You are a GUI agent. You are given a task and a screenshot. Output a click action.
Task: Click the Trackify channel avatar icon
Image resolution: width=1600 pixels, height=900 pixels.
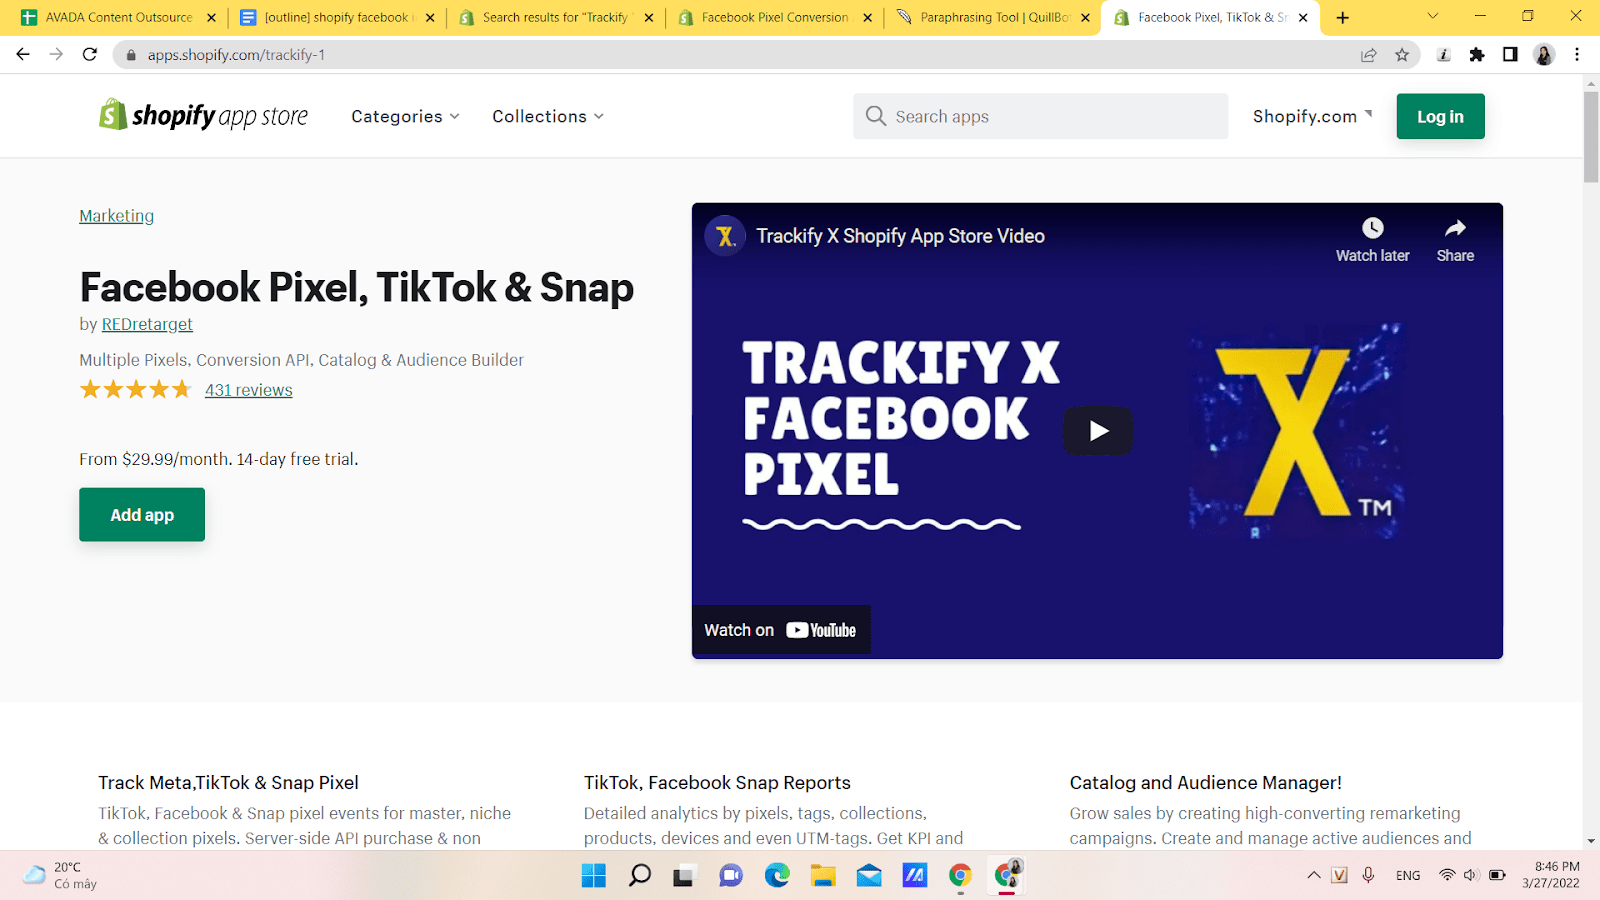point(725,236)
